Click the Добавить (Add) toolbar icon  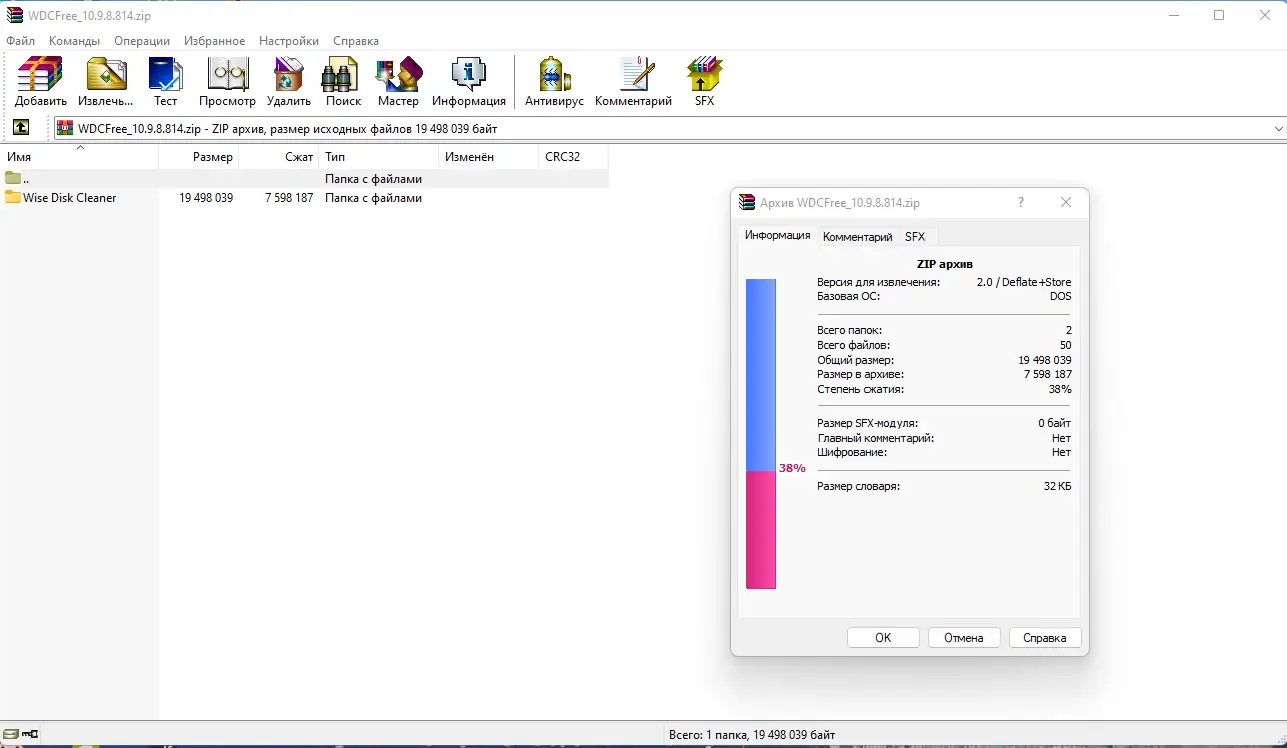39,80
